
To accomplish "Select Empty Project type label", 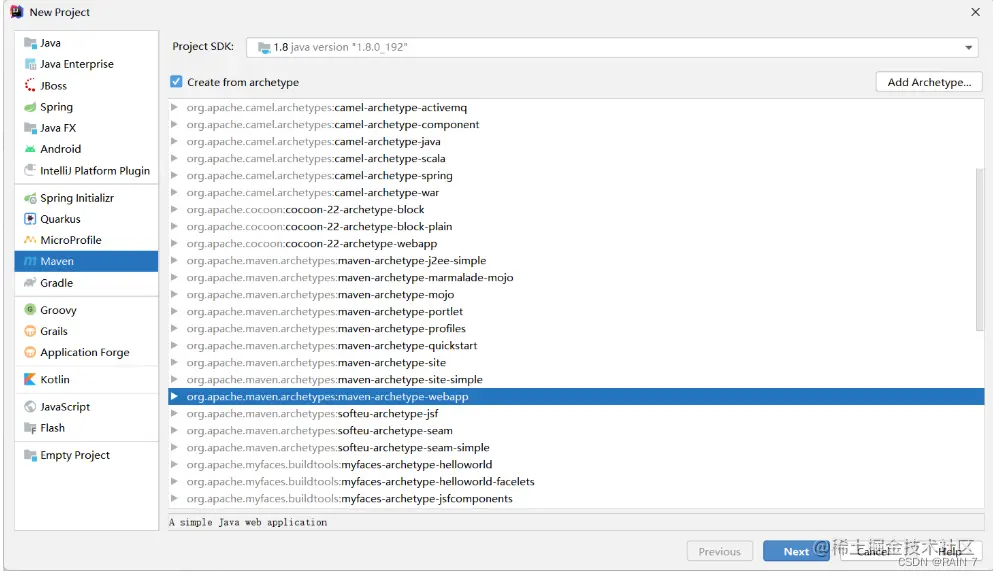I will click(x=75, y=455).
